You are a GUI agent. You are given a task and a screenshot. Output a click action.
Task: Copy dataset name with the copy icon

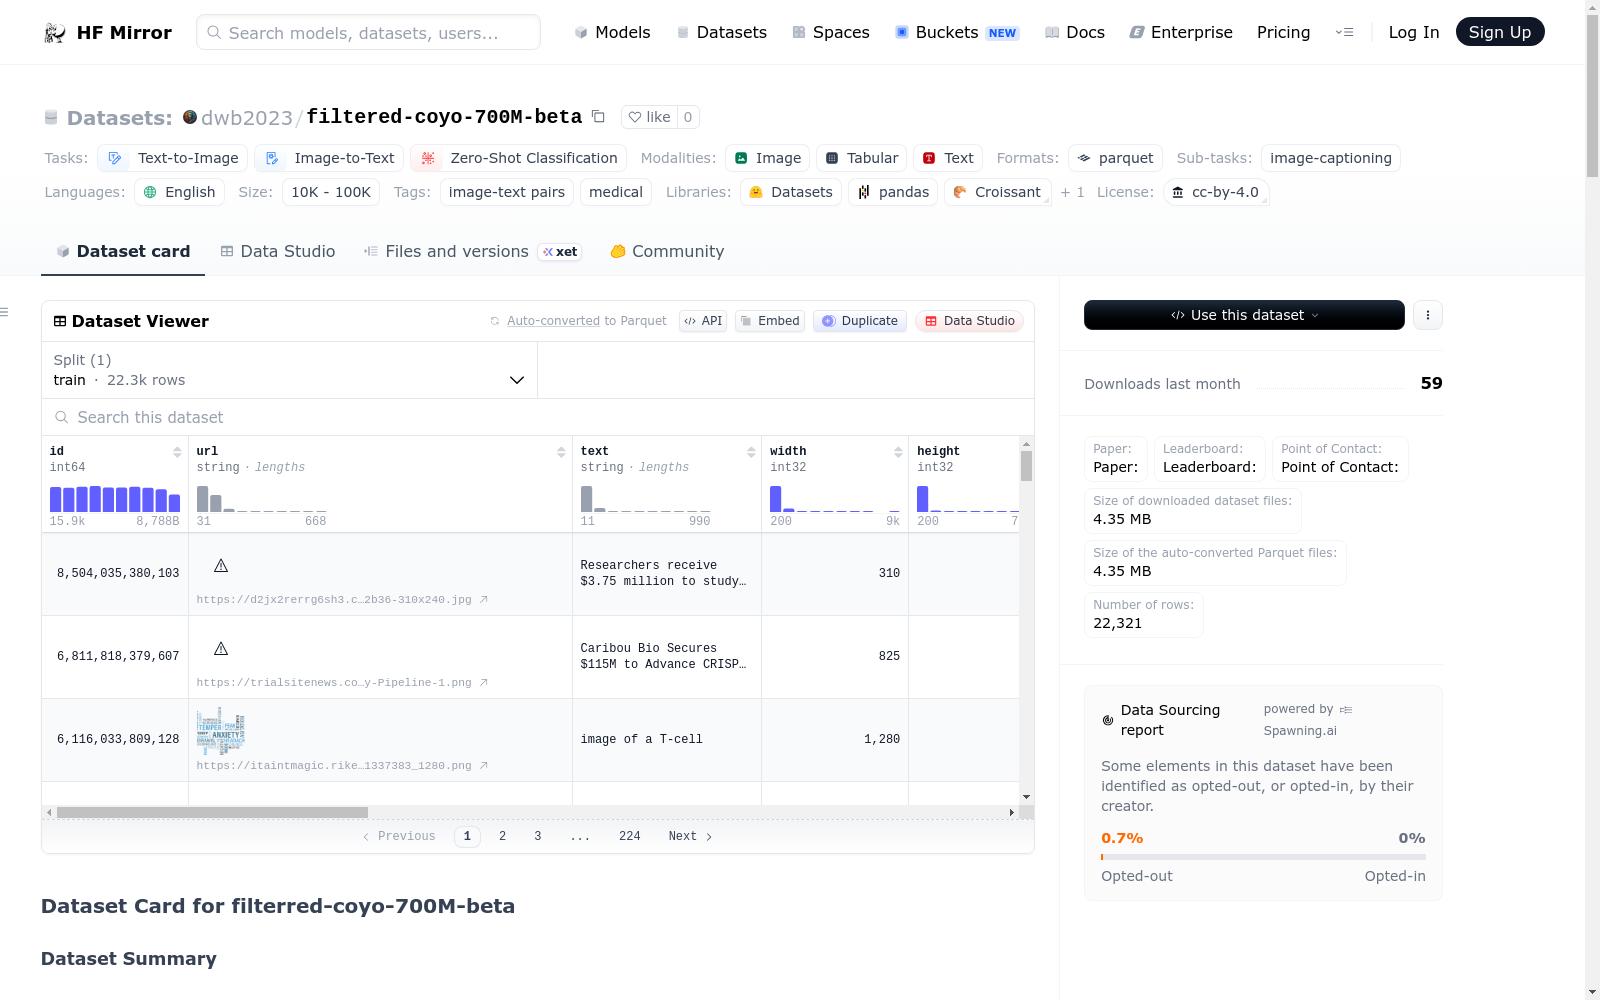pos(598,116)
